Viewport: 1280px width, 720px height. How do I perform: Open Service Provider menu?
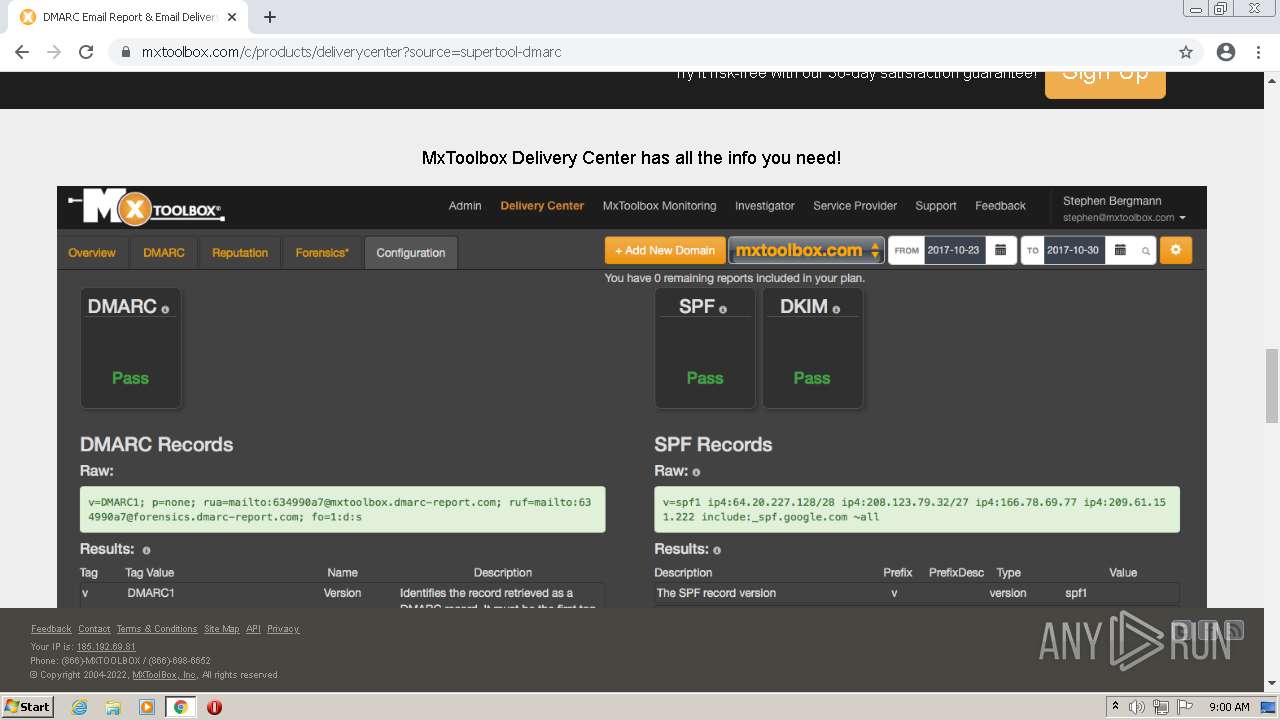855,206
